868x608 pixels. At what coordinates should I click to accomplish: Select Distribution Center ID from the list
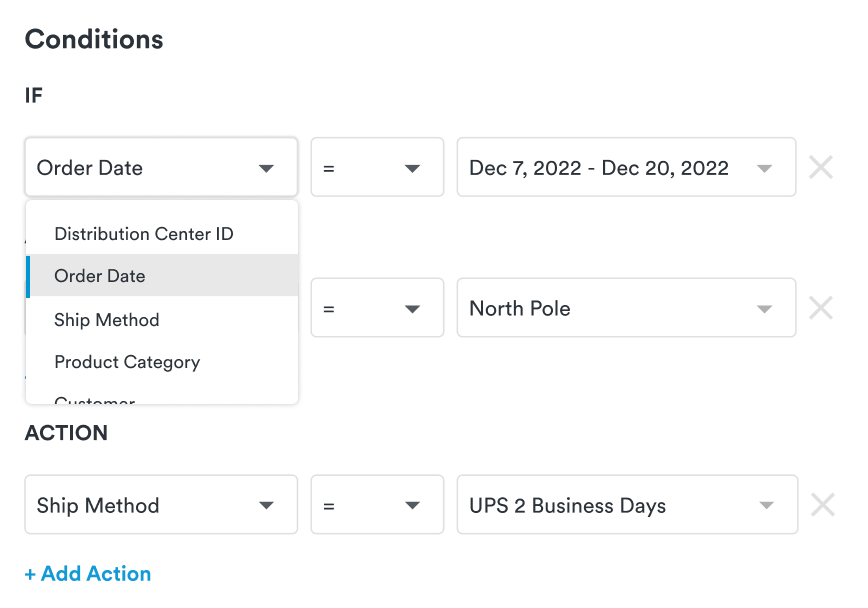click(x=144, y=234)
